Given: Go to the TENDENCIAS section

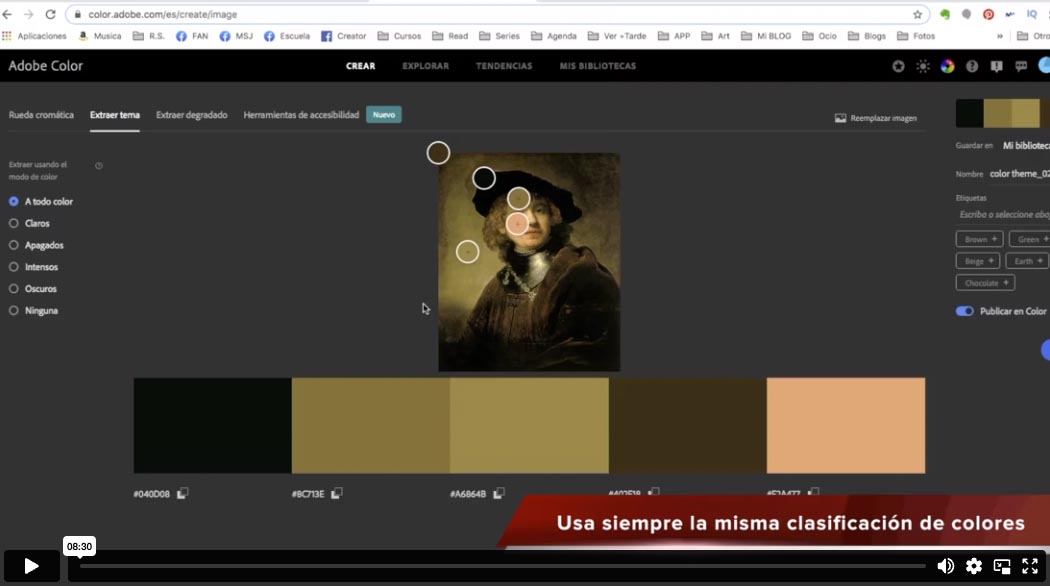Looking at the screenshot, I should click(x=504, y=66).
